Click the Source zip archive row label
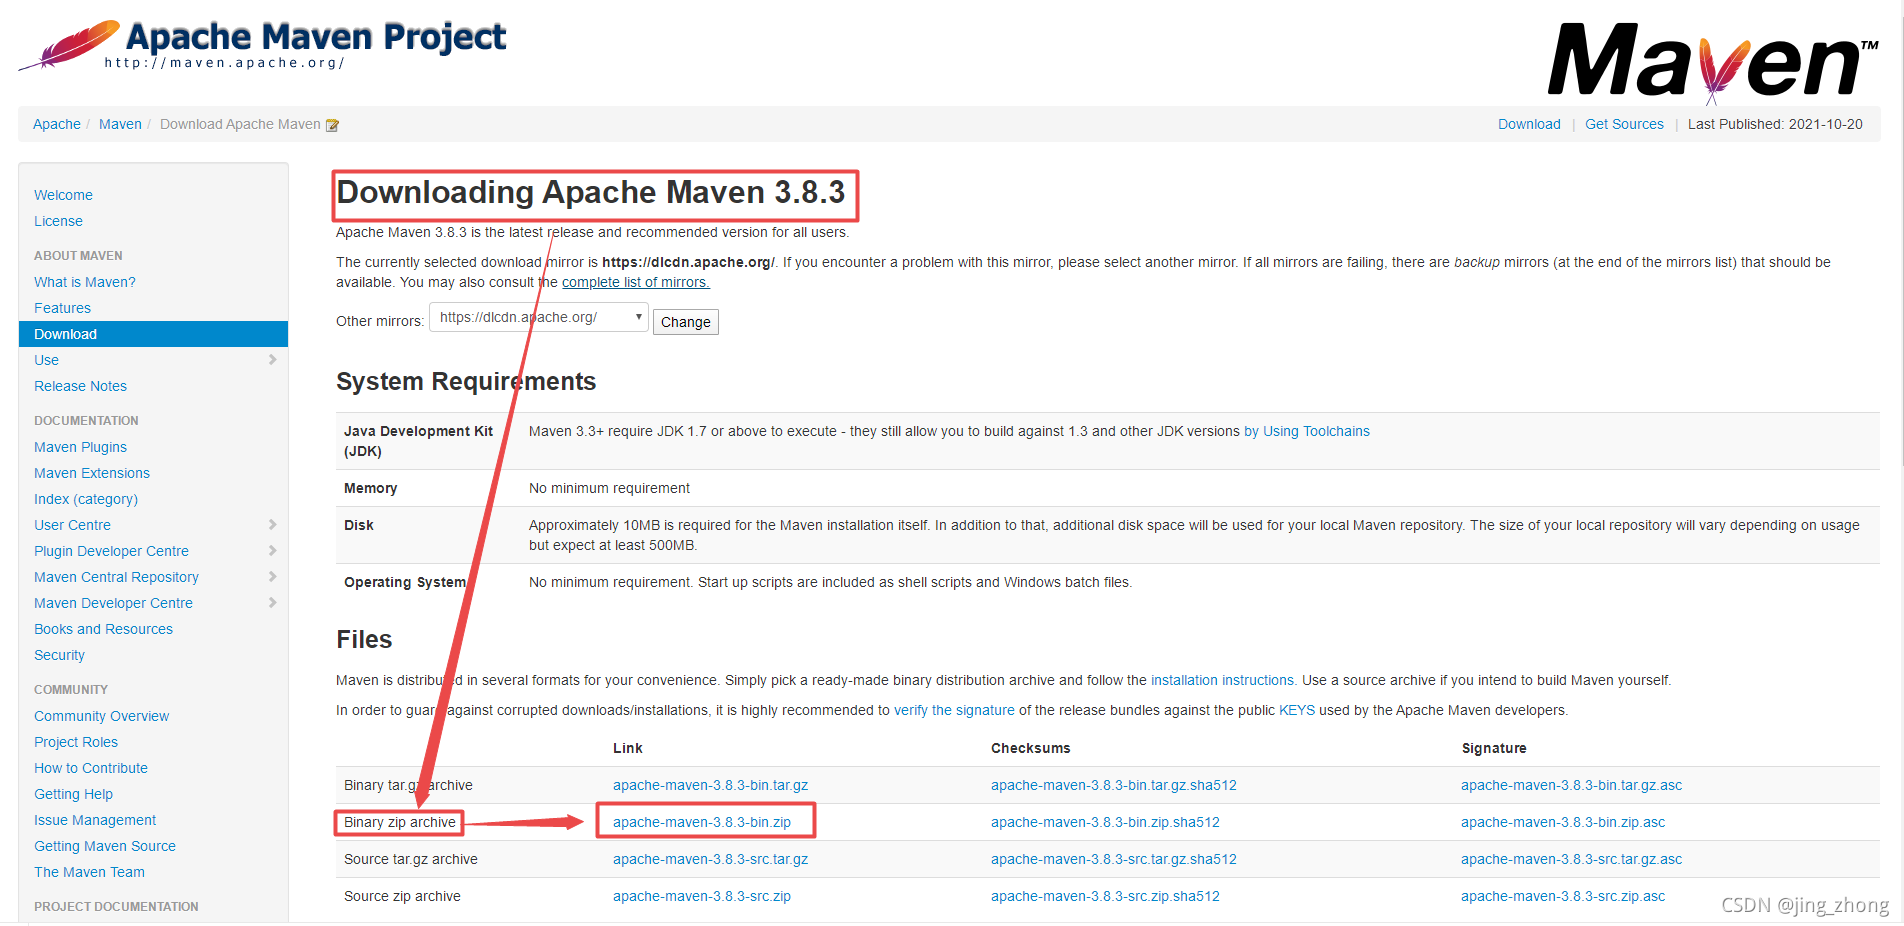Viewport: 1904px width, 926px height. click(x=402, y=896)
